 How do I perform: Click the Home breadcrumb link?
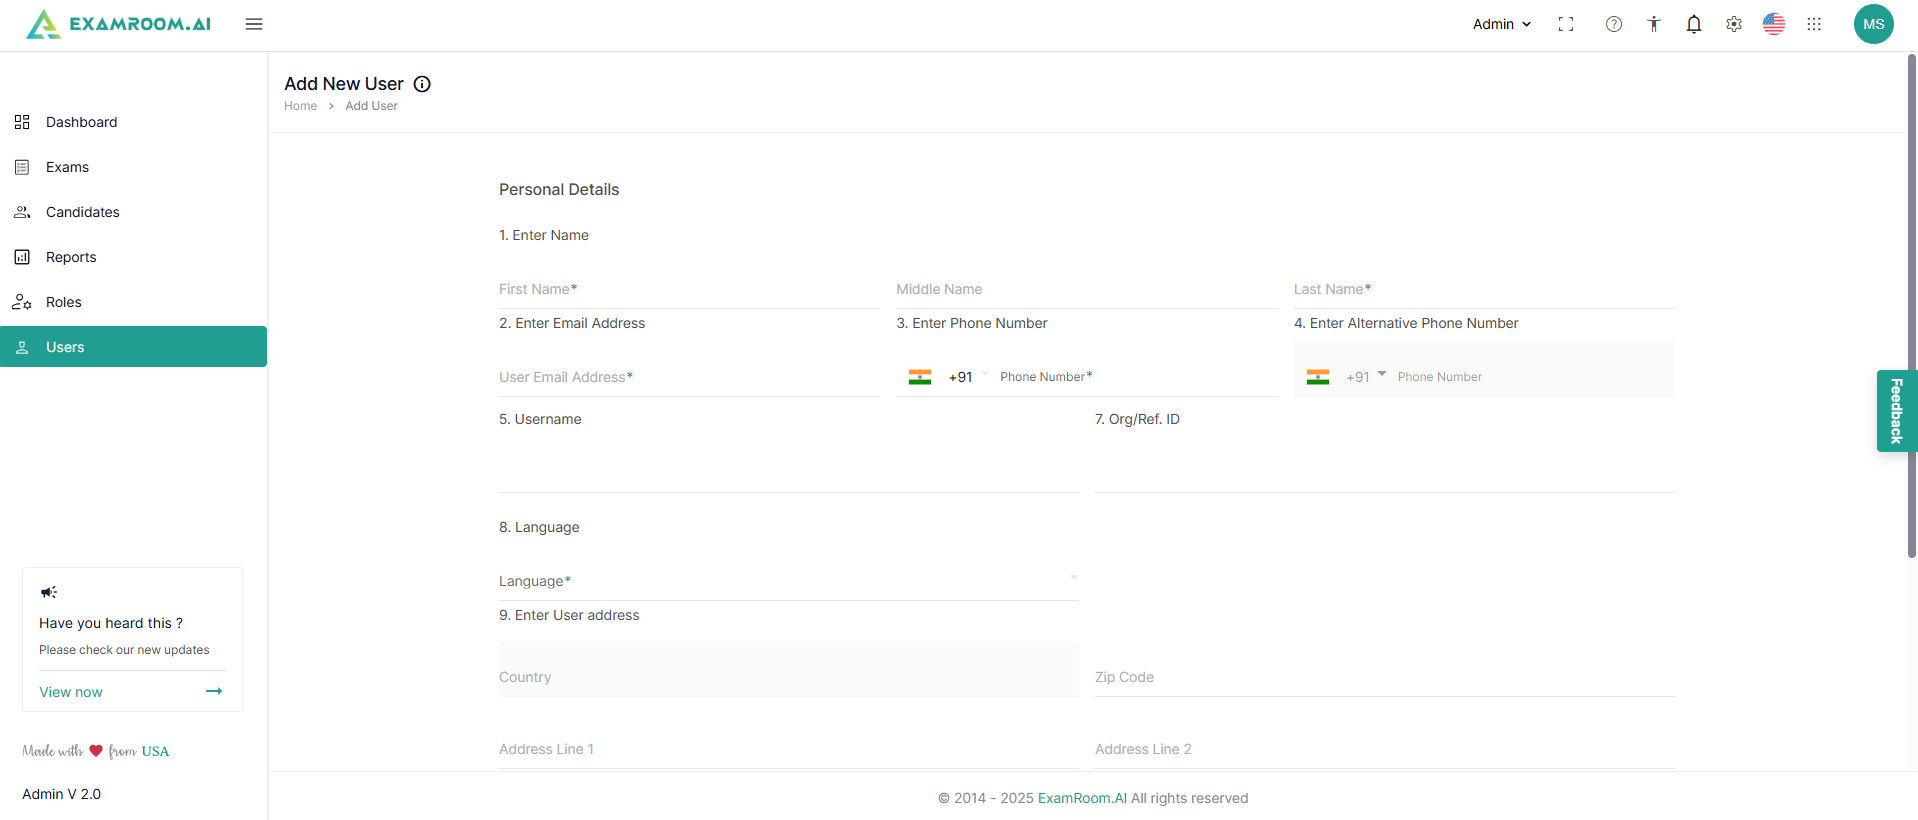coord(300,106)
